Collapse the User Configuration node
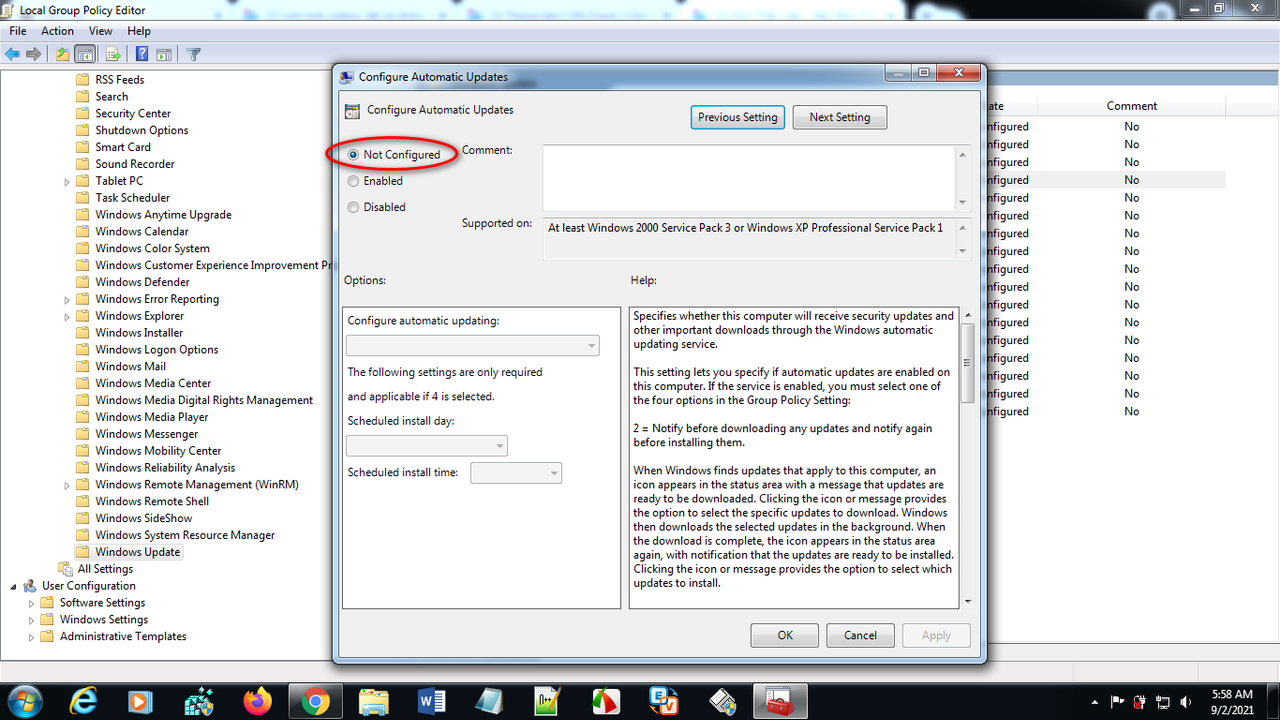Screen dimensions: 1280x720 pyautogui.click(x=14, y=586)
